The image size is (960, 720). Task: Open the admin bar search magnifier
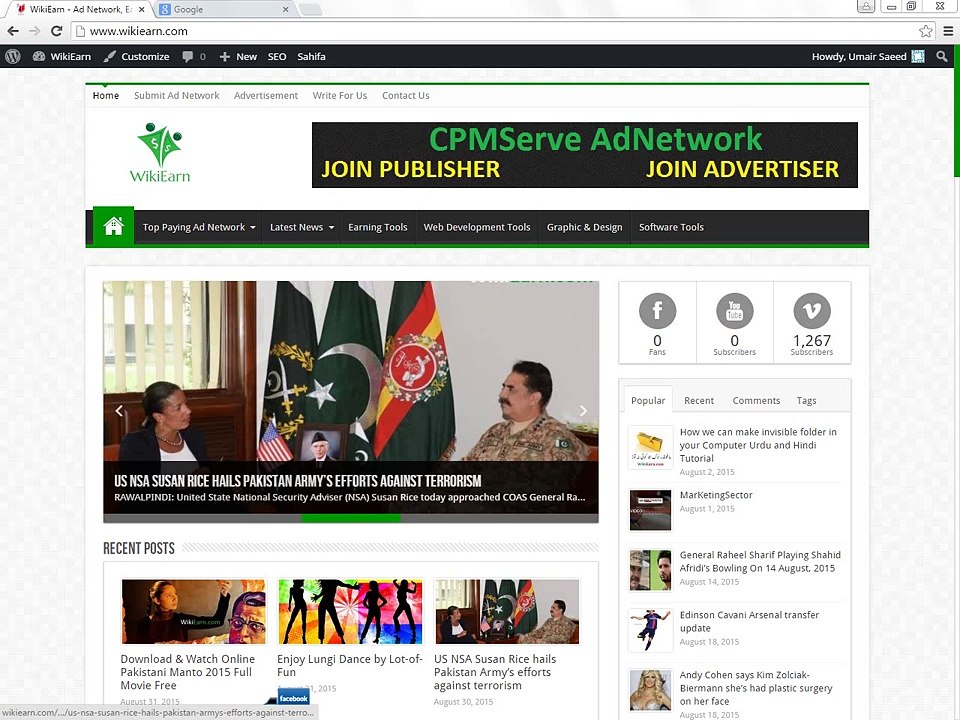942,56
